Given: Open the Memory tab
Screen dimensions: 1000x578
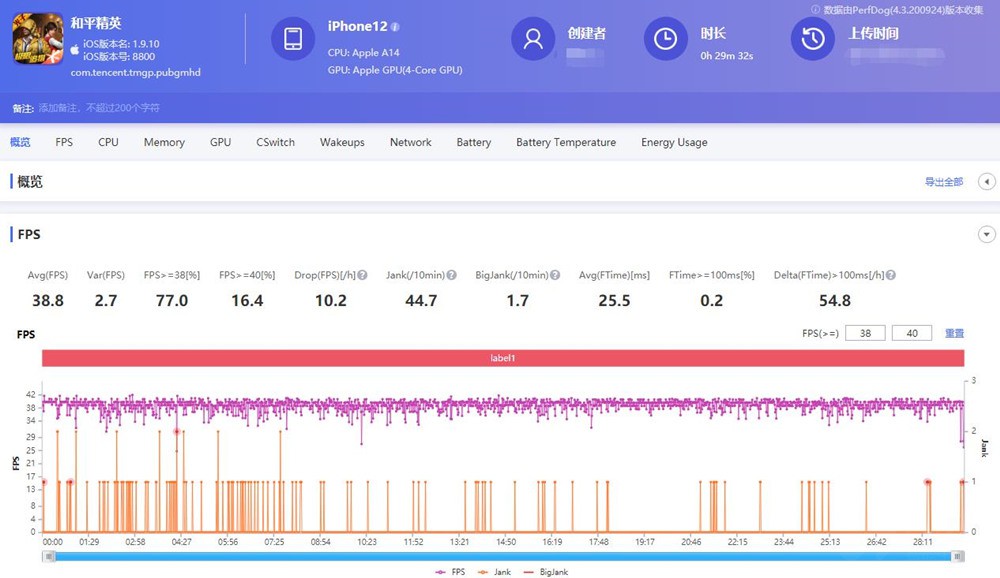Looking at the screenshot, I should coord(164,142).
